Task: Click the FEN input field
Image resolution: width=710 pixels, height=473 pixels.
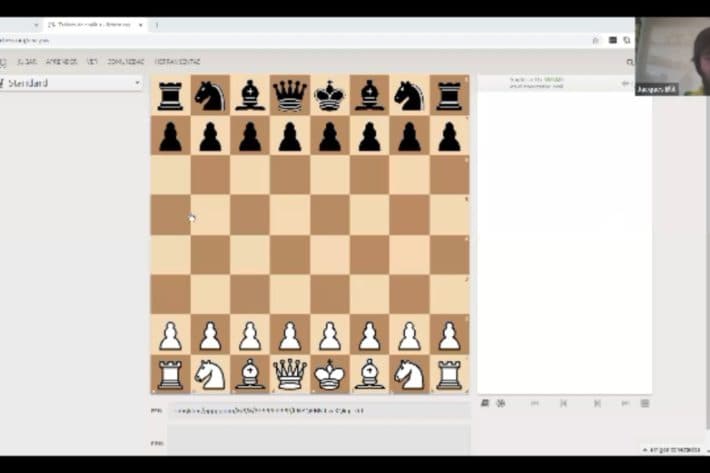Action: [x=318, y=410]
